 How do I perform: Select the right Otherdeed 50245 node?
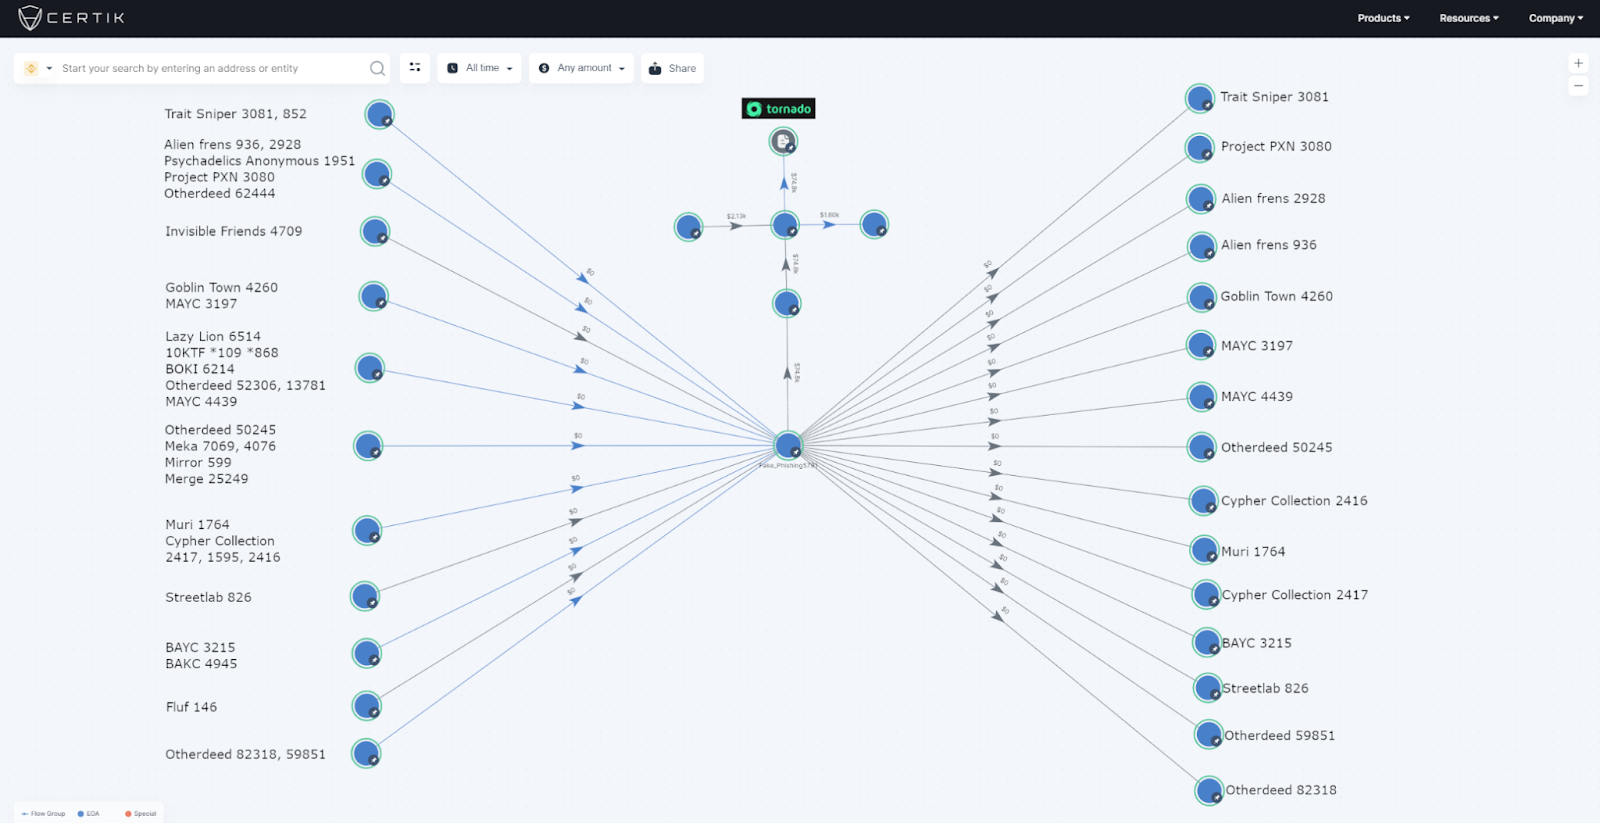1201,447
